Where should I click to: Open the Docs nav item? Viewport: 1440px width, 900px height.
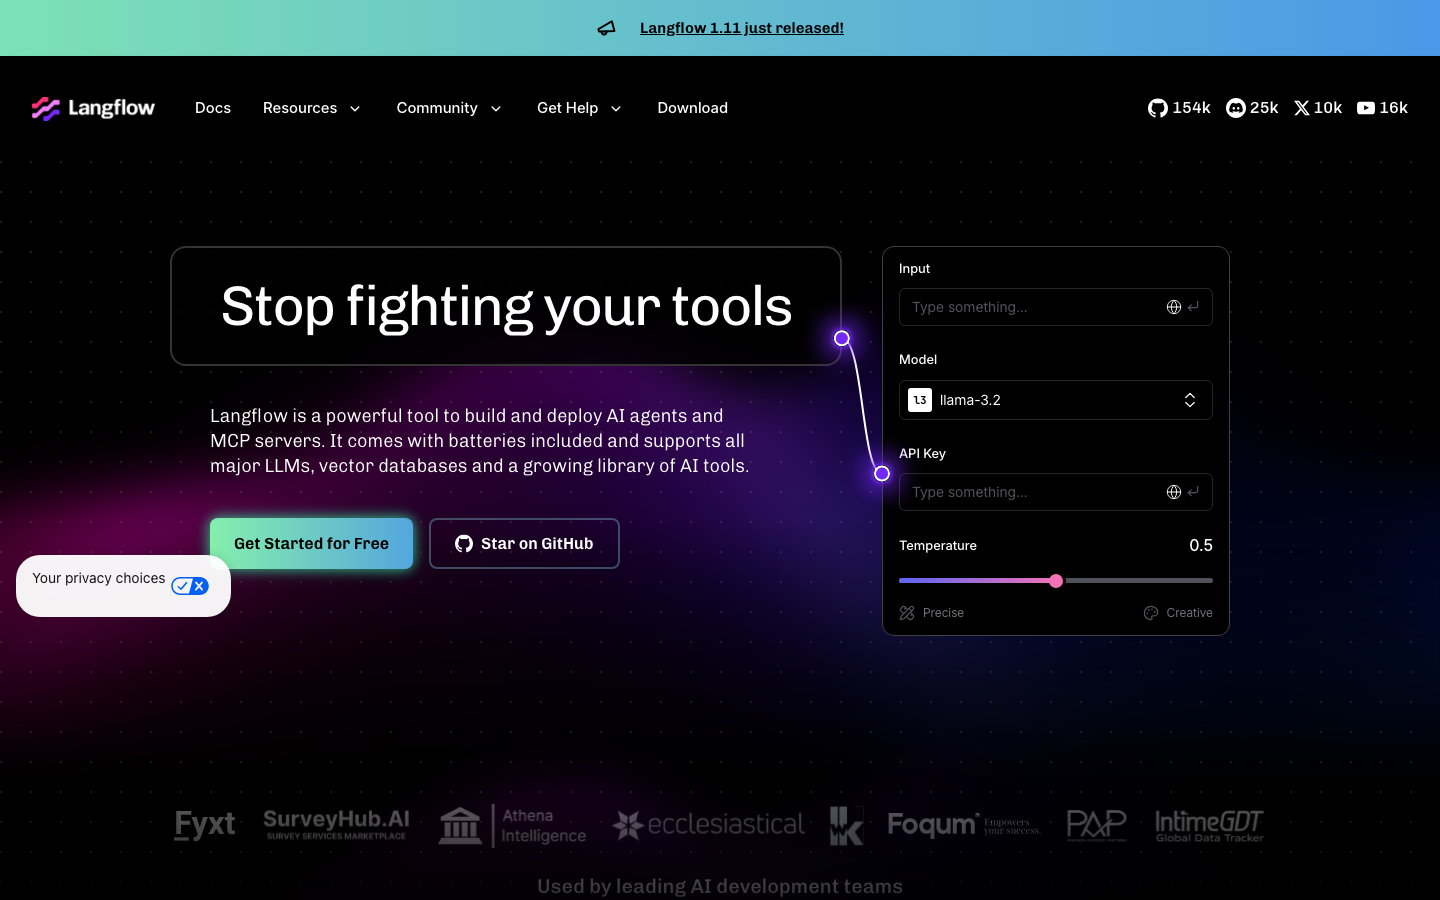[x=213, y=108]
